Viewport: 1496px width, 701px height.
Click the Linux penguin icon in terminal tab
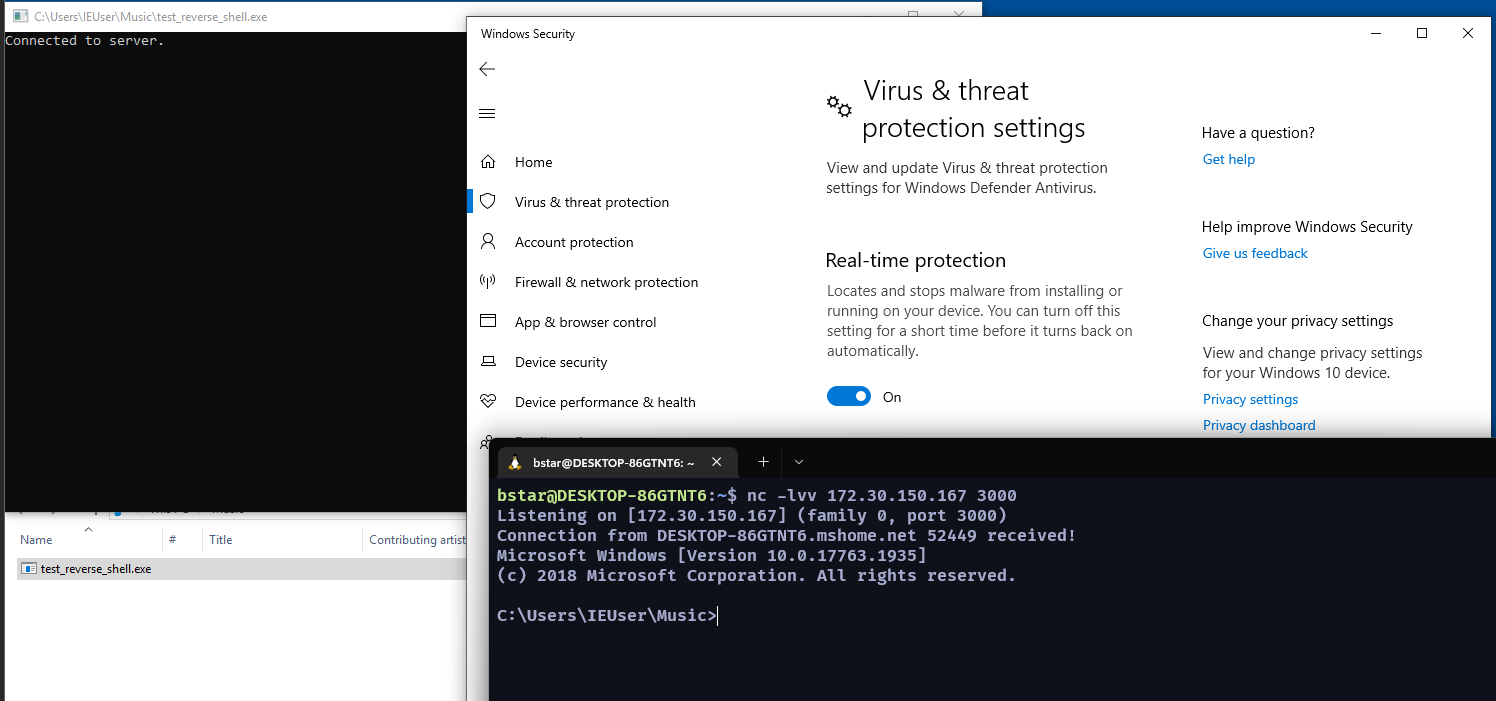(515, 462)
